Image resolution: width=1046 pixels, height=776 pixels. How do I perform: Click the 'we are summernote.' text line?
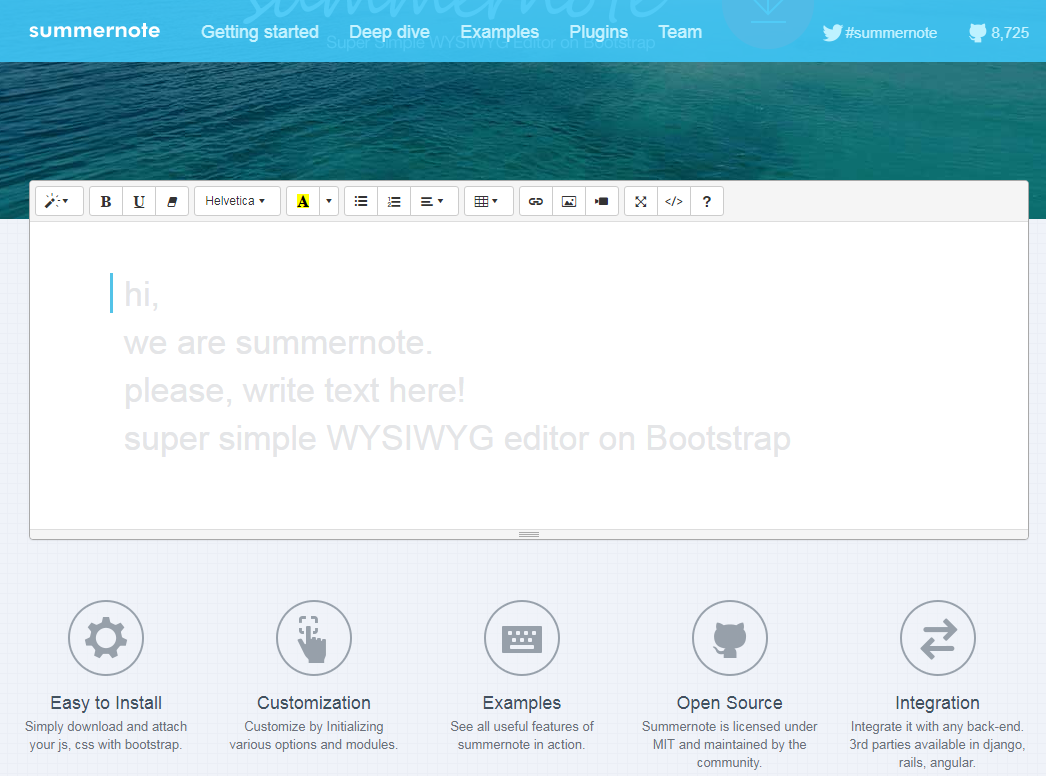[x=278, y=343]
